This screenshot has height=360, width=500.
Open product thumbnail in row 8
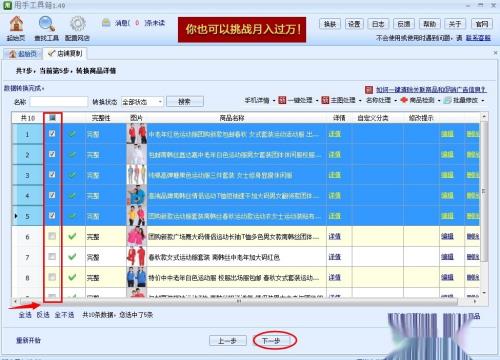tap(137, 277)
